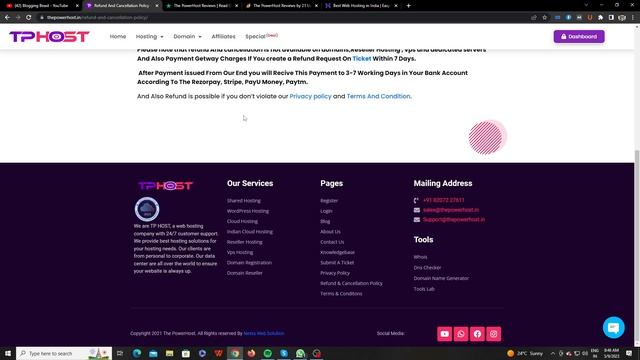Open the Nexus Web Solution copyright link

(264, 333)
